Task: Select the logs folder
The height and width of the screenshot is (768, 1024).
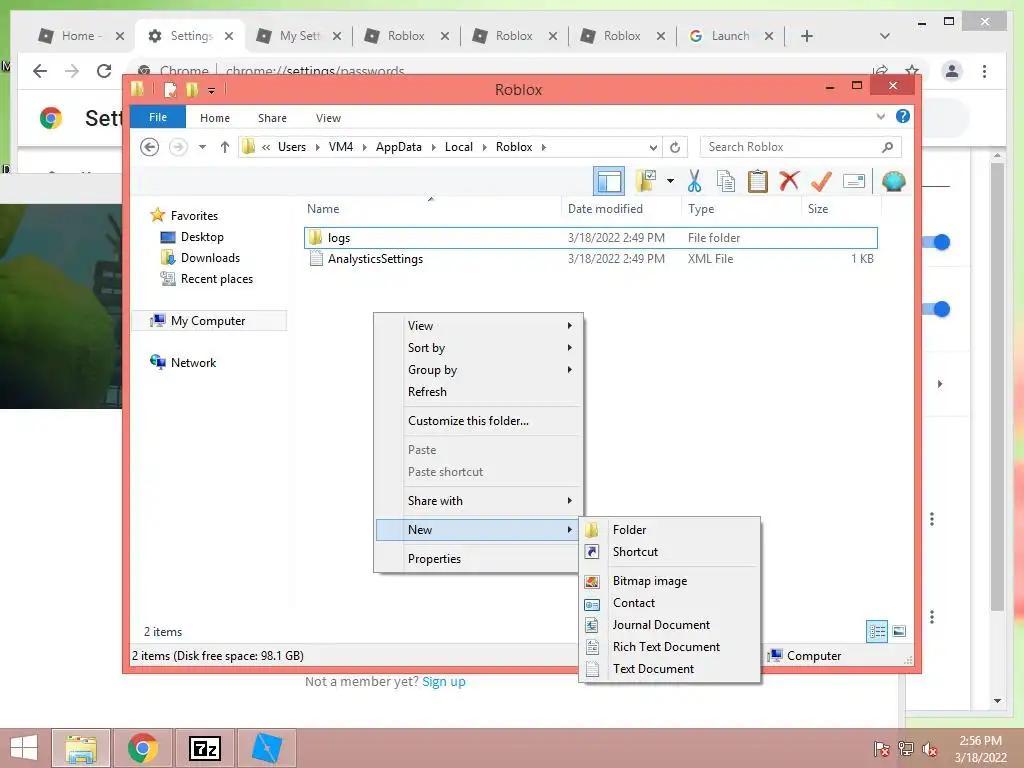Action: click(590, 238)
